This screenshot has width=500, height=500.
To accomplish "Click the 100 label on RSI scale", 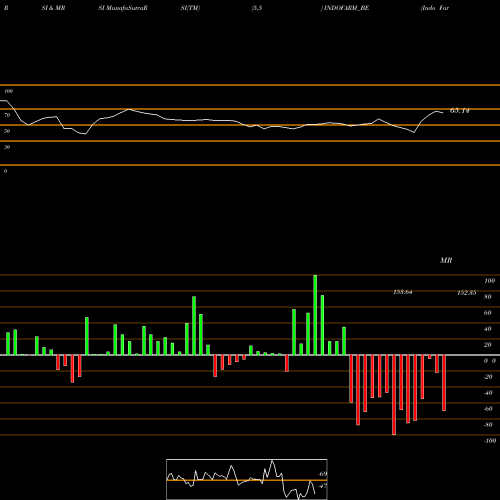I will coord(8,91).
